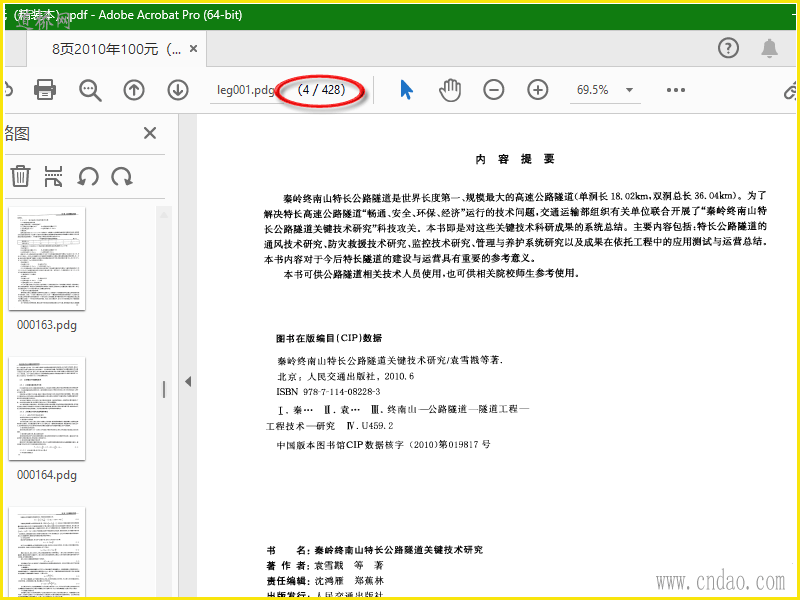Print the document with the printer icon
Viewport: 800px width, 600px height.
45,90
